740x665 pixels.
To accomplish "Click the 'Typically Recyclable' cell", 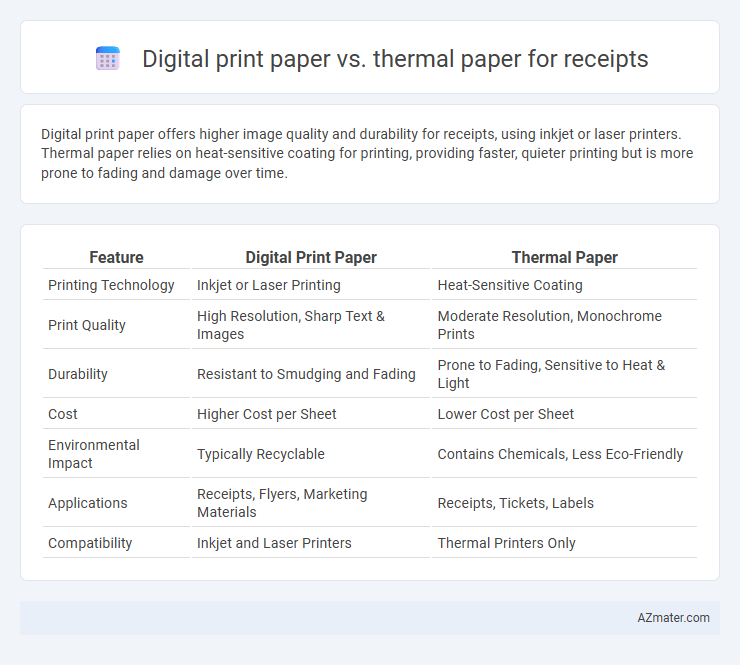I will tap(261, 454).
